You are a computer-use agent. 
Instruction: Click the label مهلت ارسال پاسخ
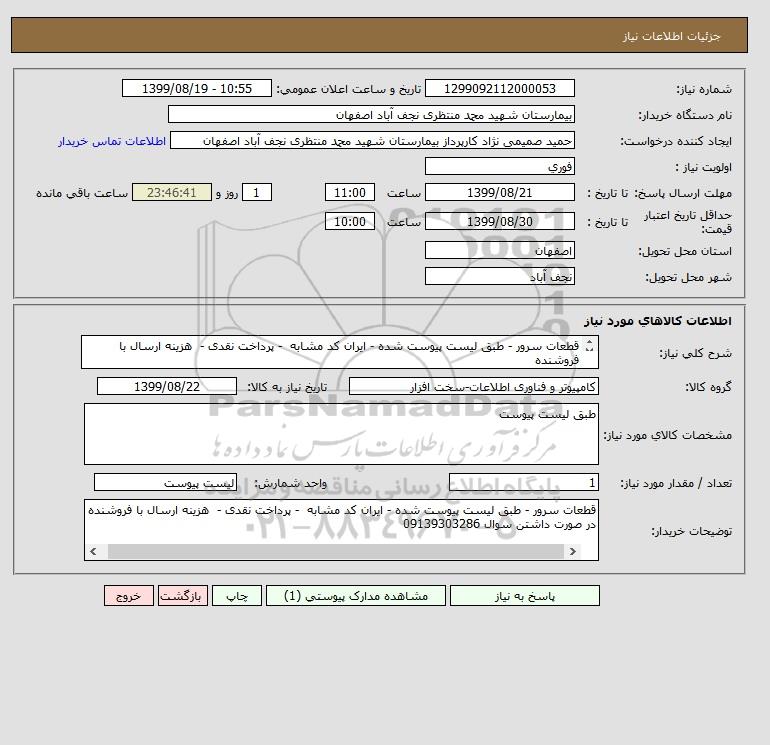click(x=682, y=193)
